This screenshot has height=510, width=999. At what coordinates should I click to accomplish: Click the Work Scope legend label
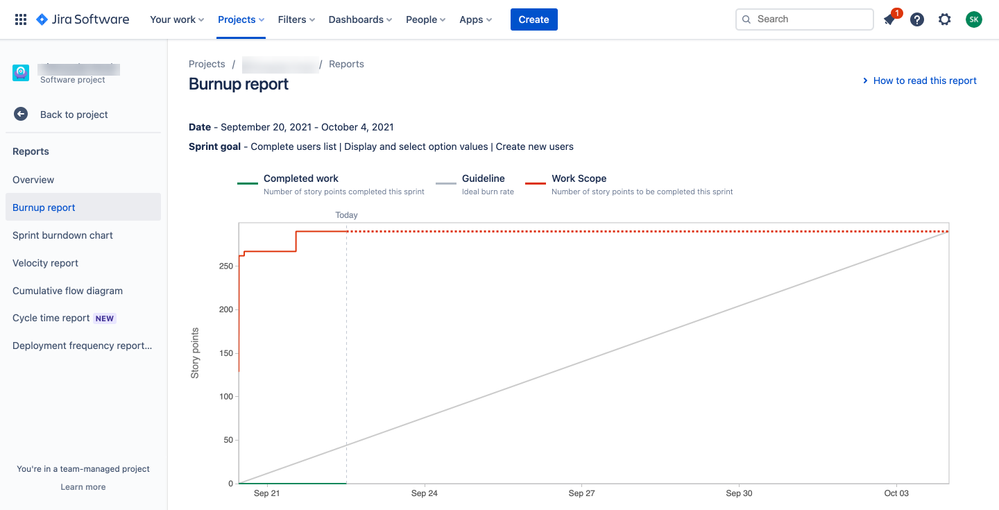coord(579,178)
